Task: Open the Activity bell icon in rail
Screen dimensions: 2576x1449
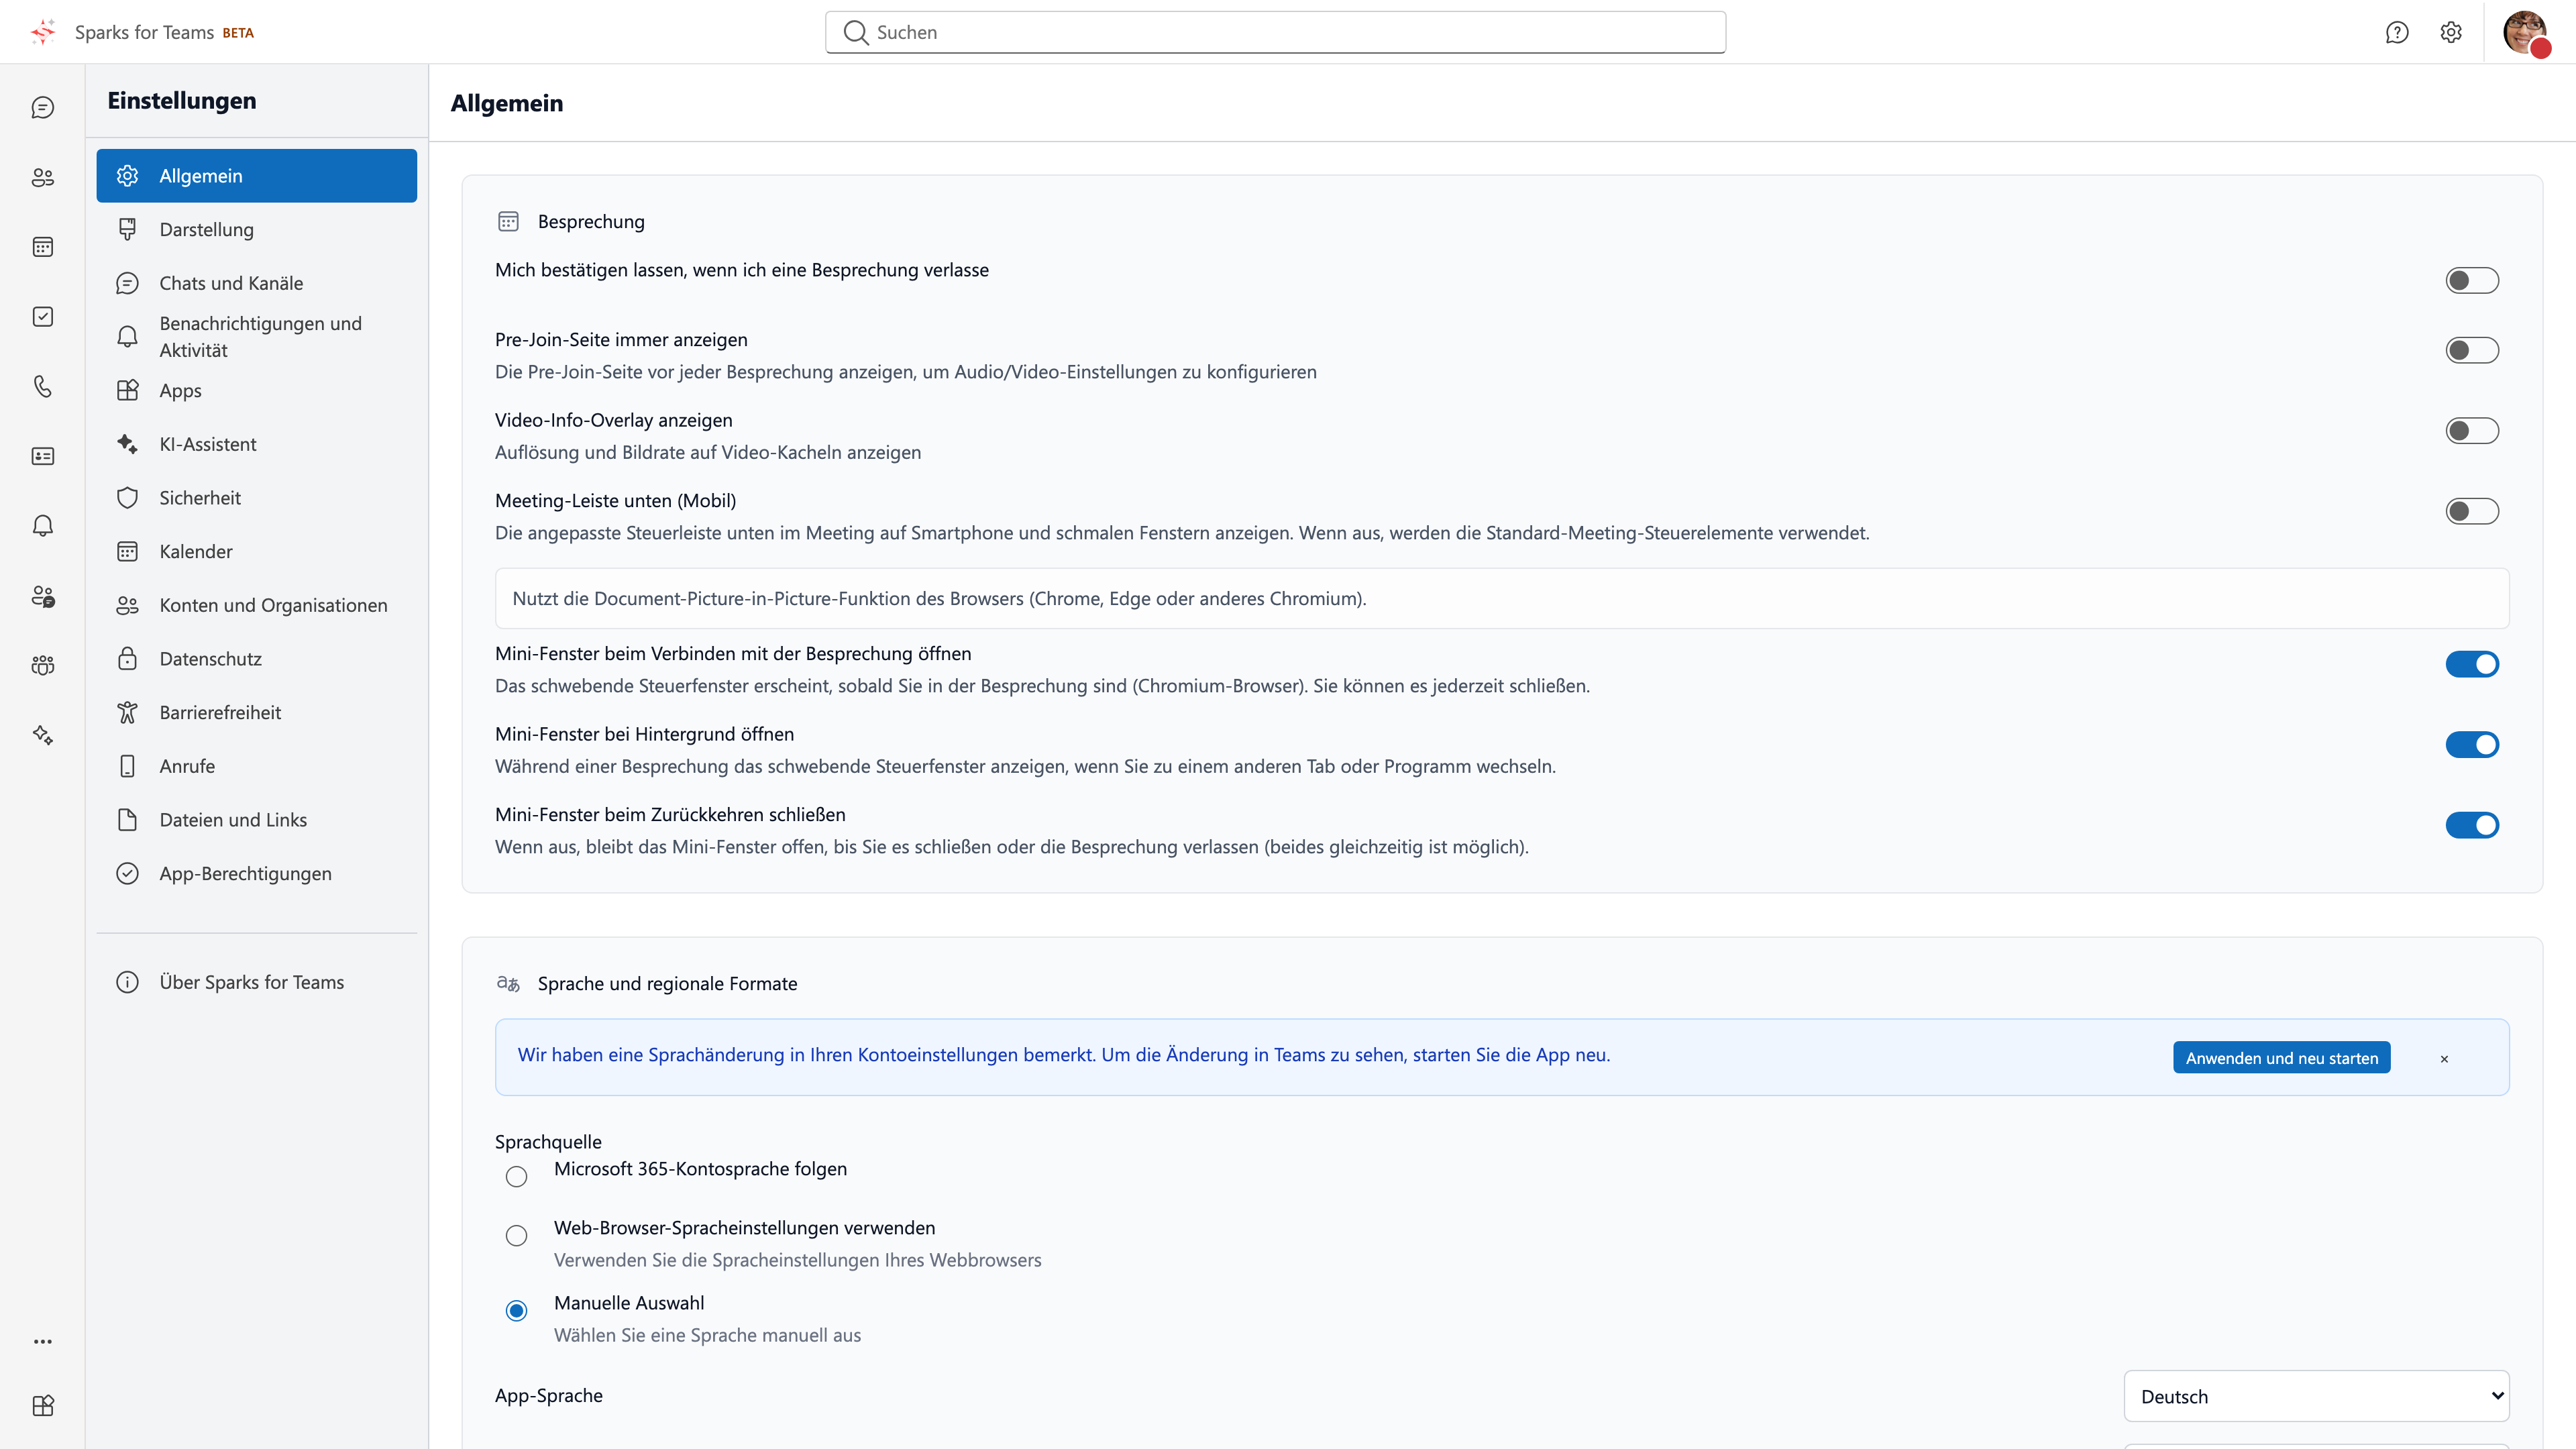Action: pyautogui.click(x=42, y=526)
